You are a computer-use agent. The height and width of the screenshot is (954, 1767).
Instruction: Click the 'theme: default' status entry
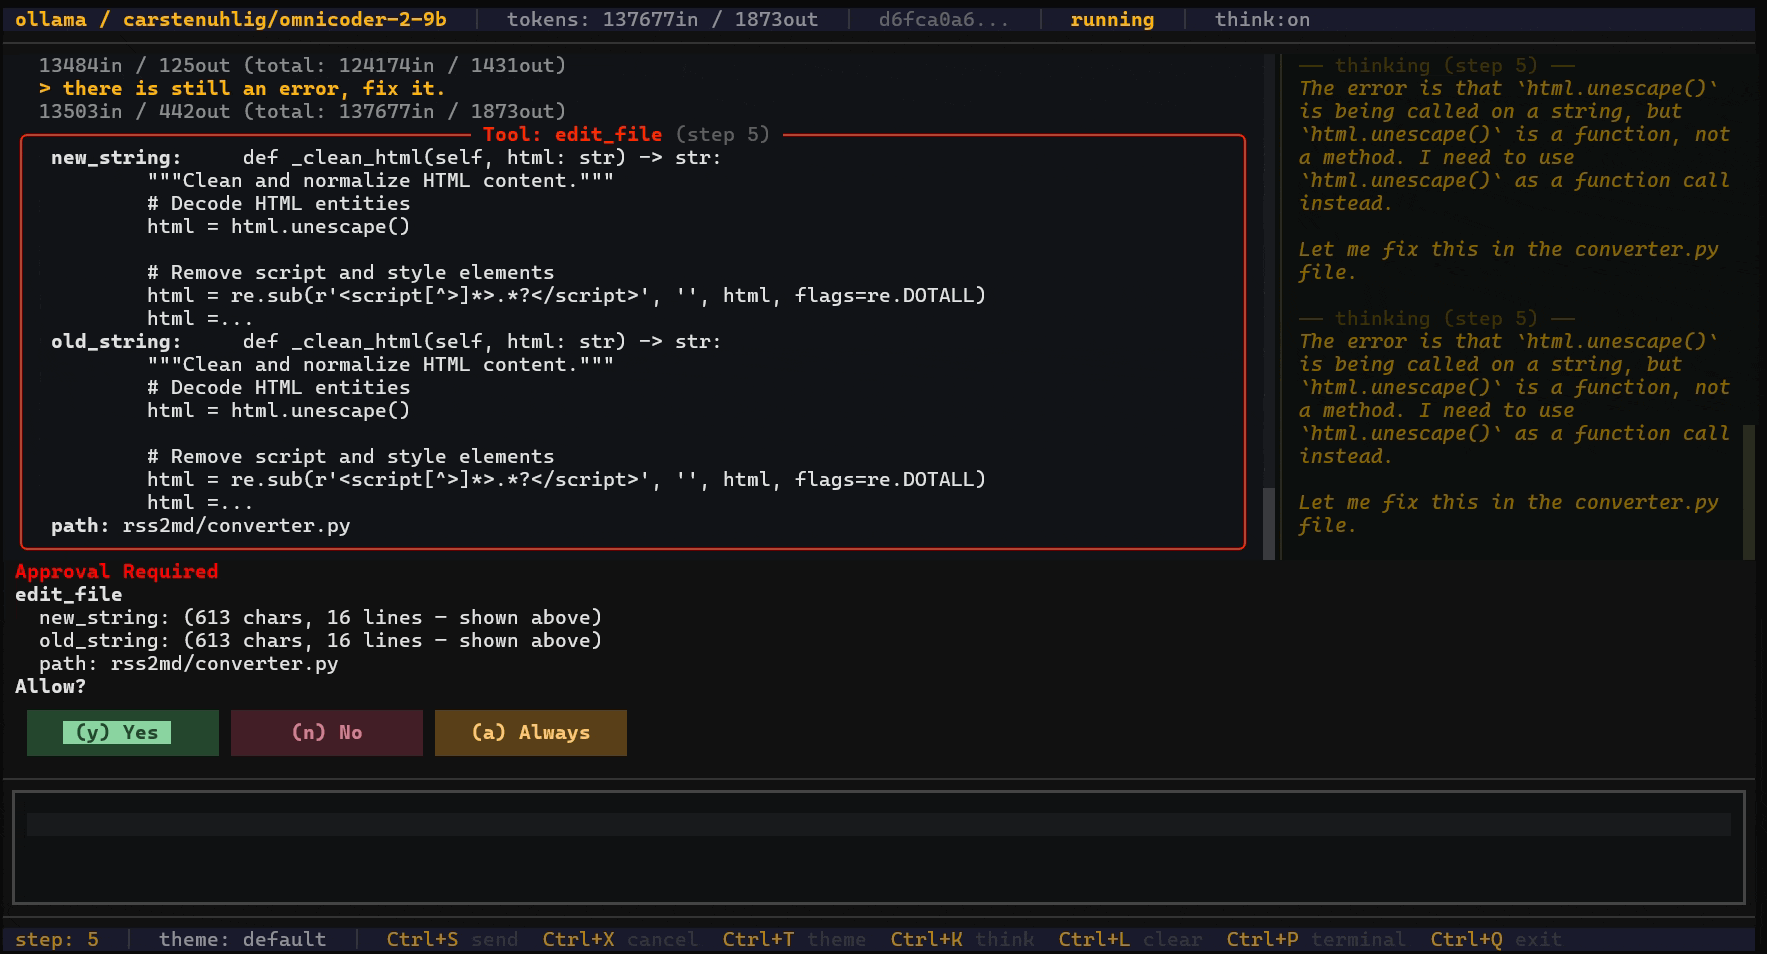(242, 940)
